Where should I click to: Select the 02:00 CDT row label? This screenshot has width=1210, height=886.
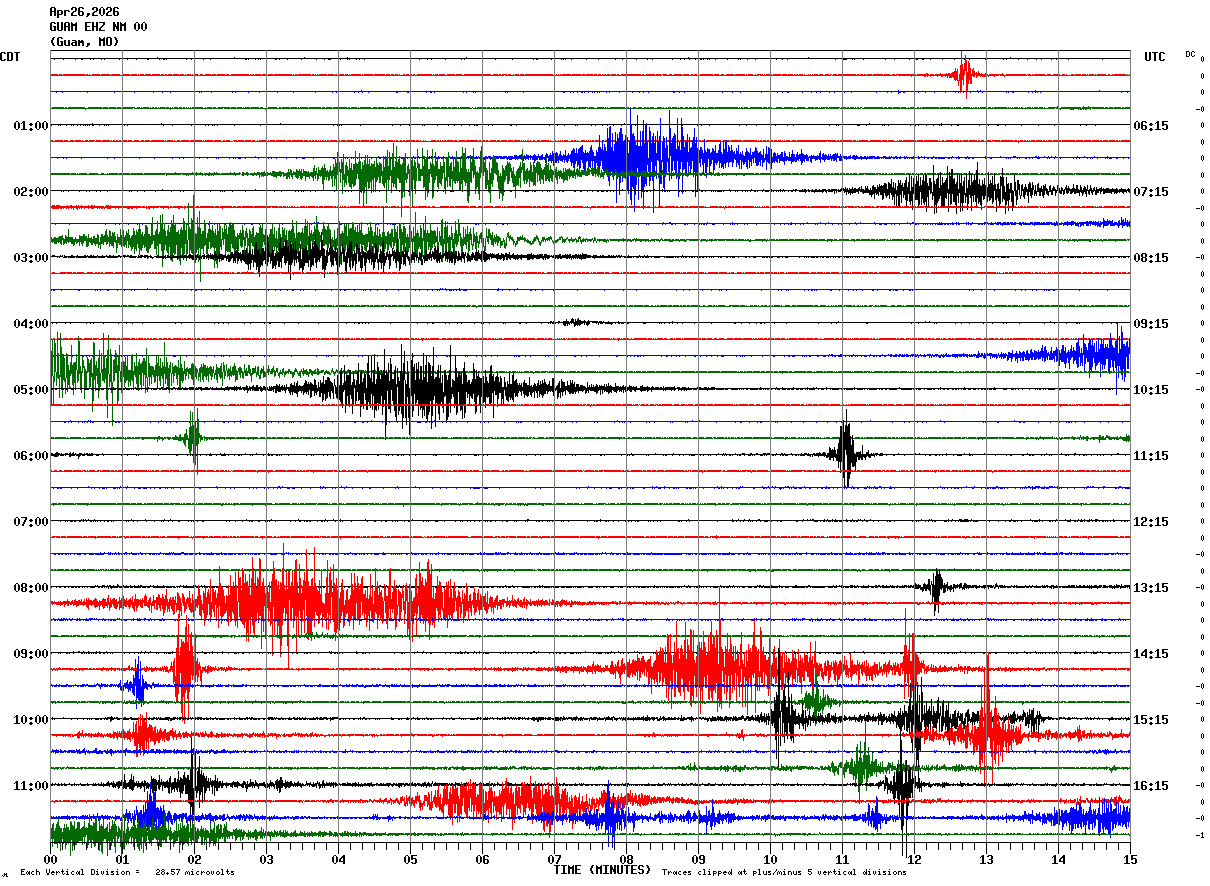pyautogui.click(x=30, y=192)
